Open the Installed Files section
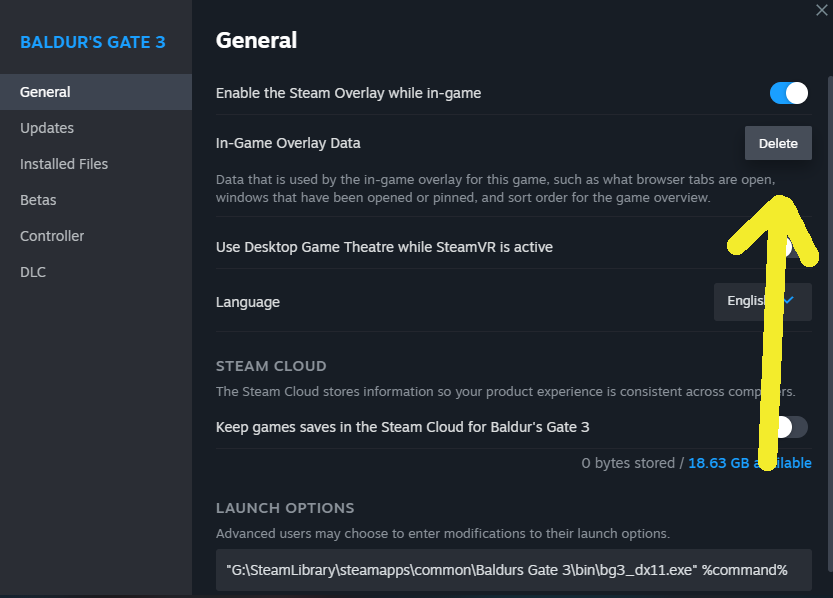This screenshot has height=598, width=833. [x=64, y=164]
